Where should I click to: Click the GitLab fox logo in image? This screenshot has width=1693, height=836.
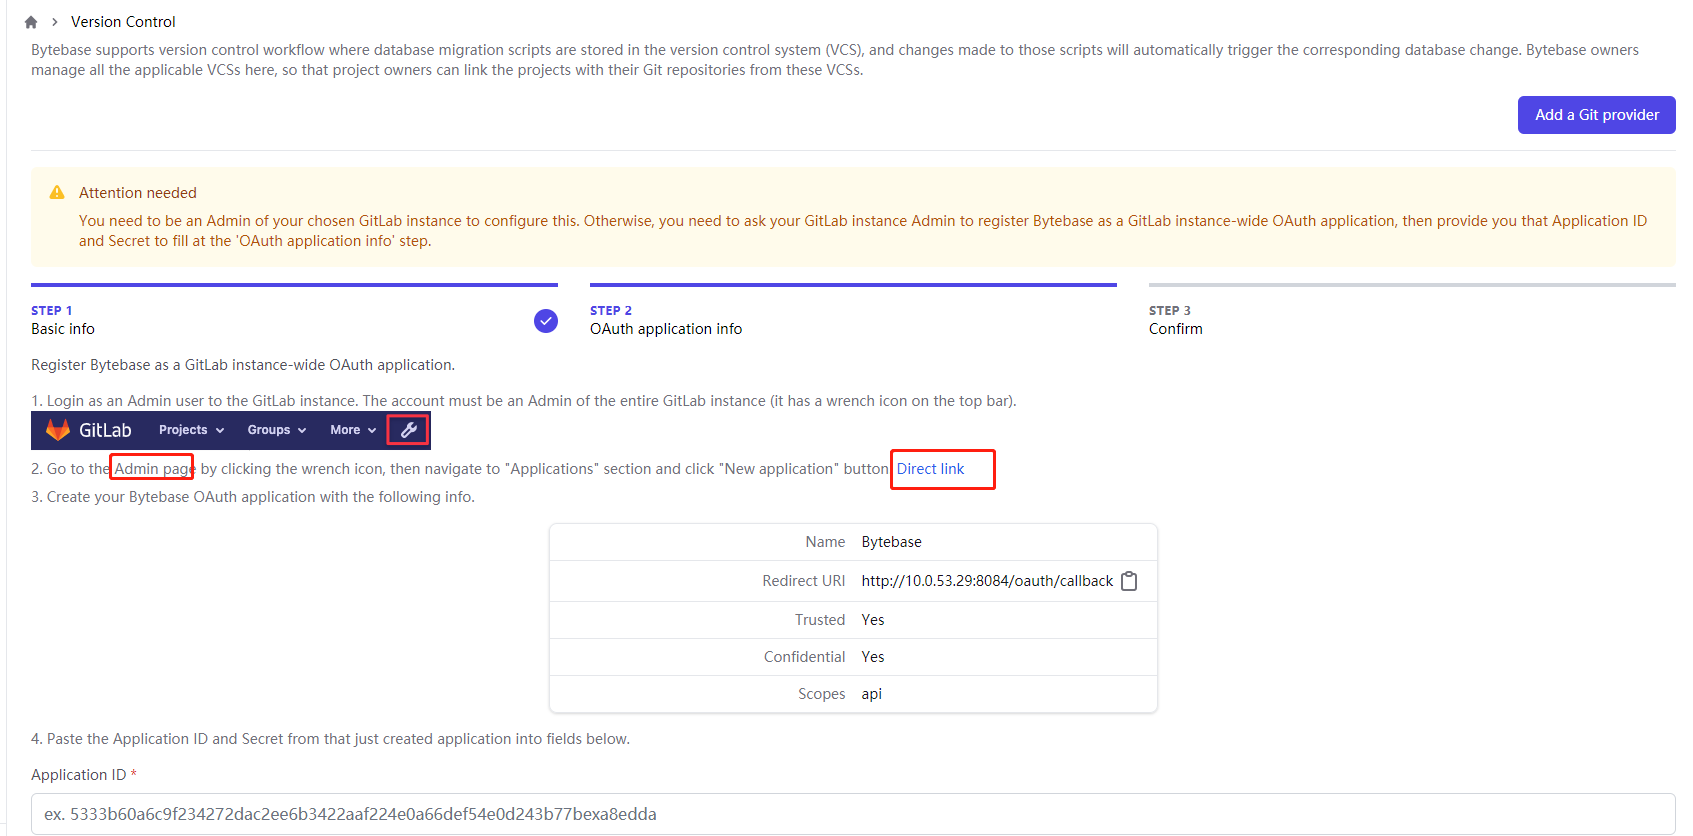tap(58, 430)
